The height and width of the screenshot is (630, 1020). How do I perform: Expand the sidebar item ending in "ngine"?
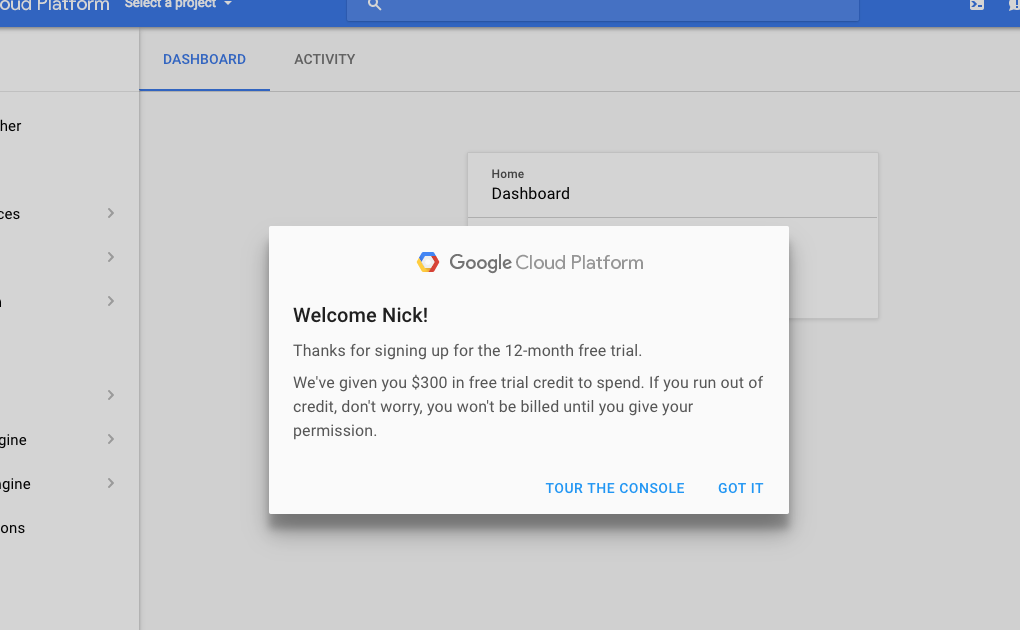coord(110,483)
